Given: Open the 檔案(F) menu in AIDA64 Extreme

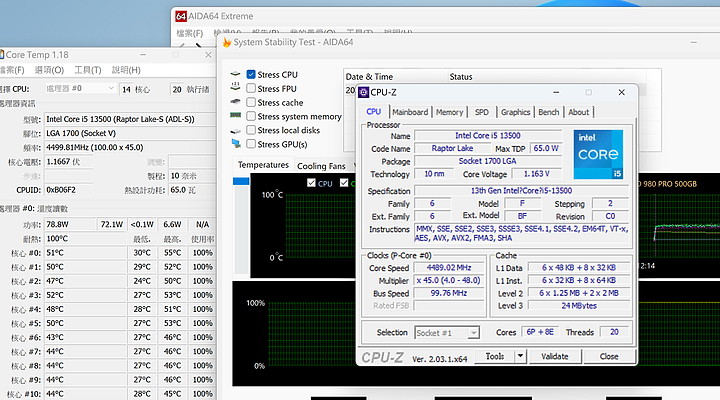Looking at the screenshot, I should point(190,34).
